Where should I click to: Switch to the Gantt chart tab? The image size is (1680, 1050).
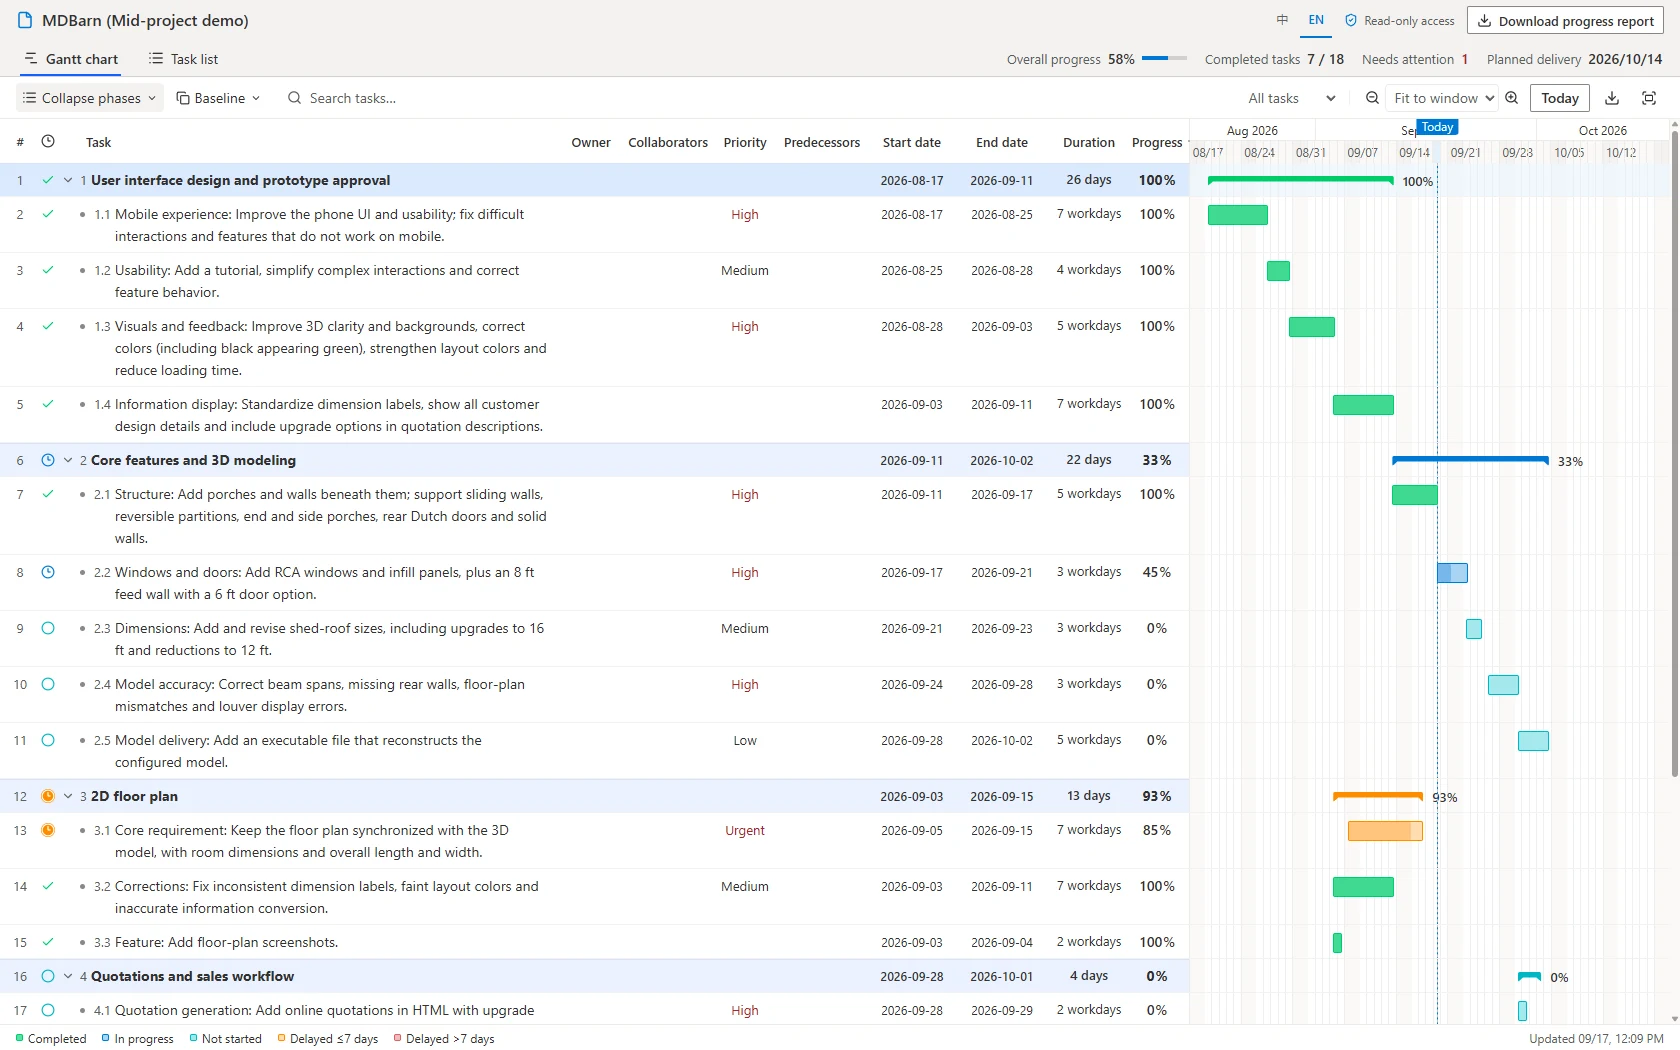[x=71, y=59]
